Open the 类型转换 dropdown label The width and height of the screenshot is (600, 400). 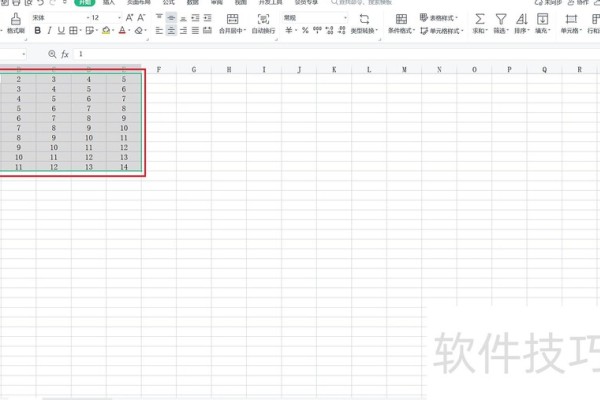coord(364,31)
